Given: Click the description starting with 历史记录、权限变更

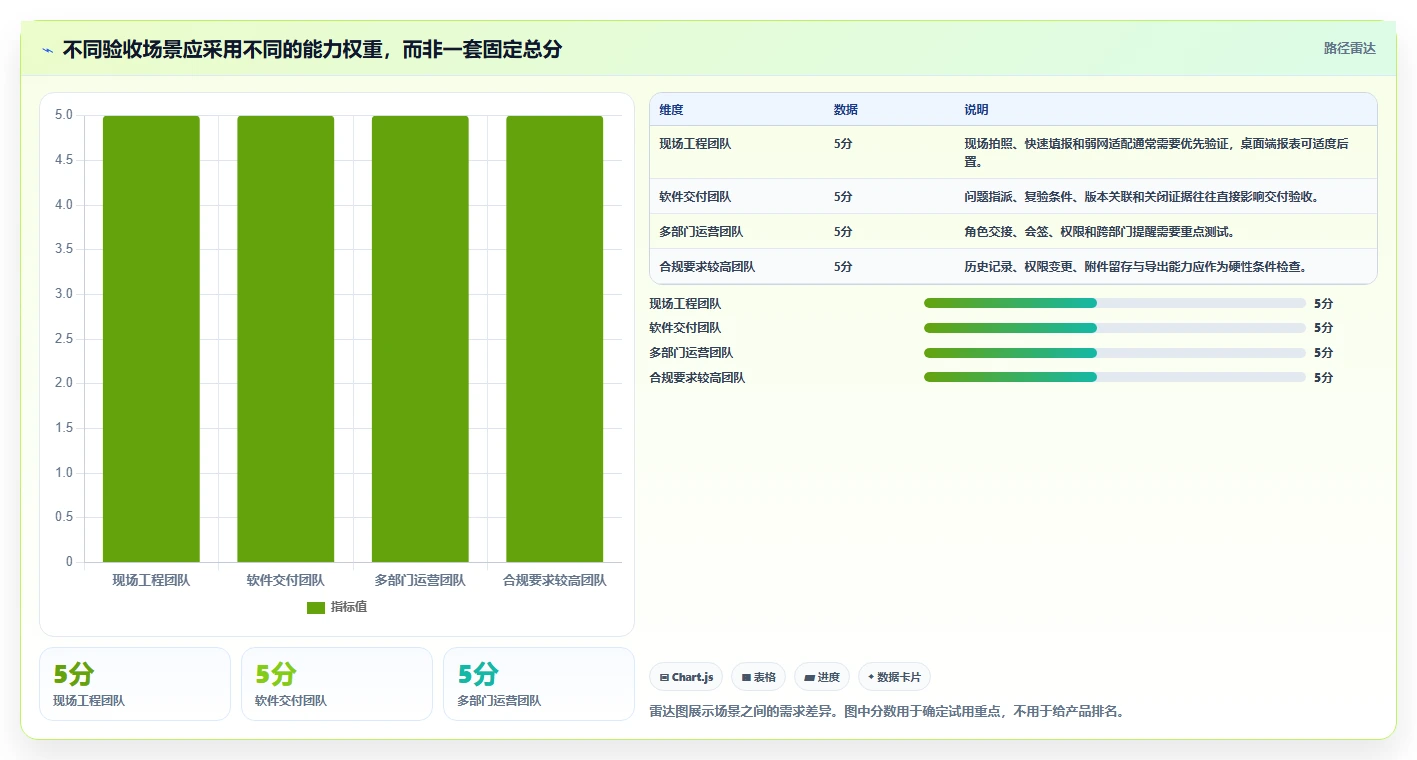Looking at the screenshot, I should tap(1136, 267).
